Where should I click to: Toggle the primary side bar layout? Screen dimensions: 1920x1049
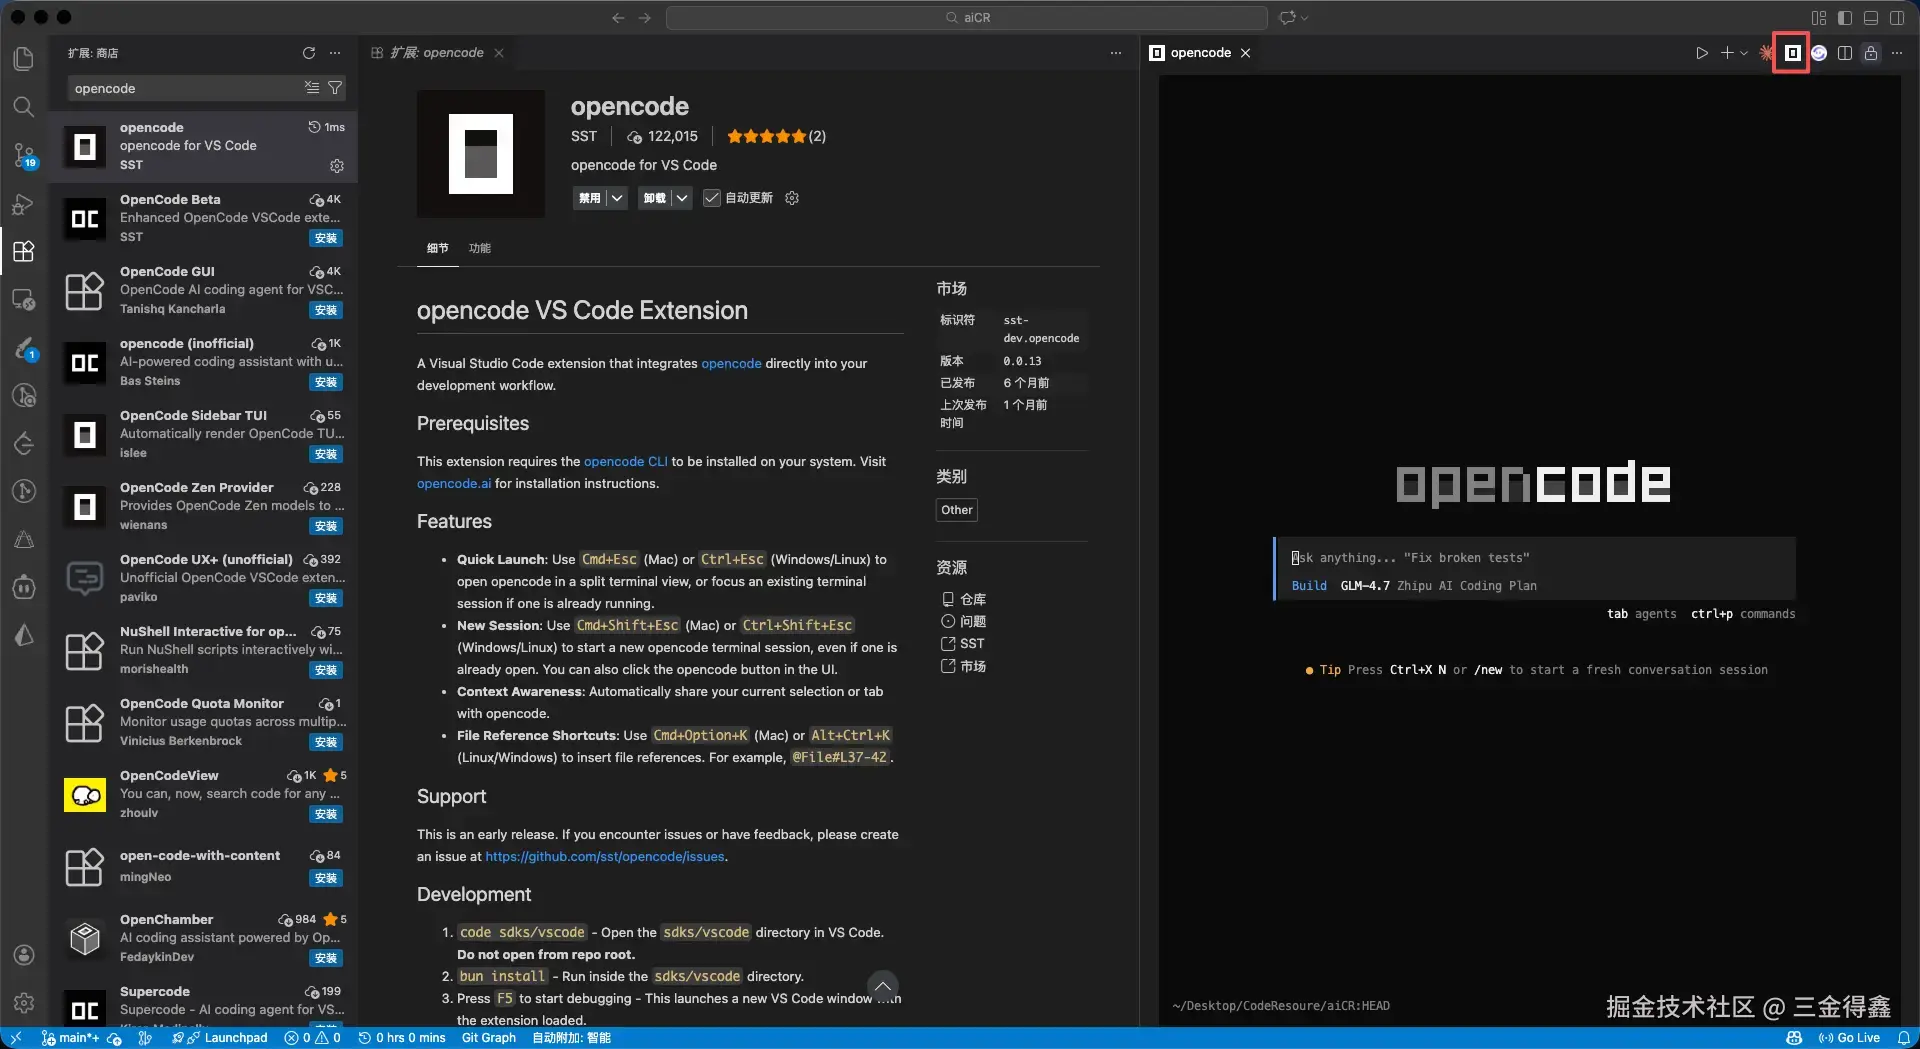coord(1845,17)
